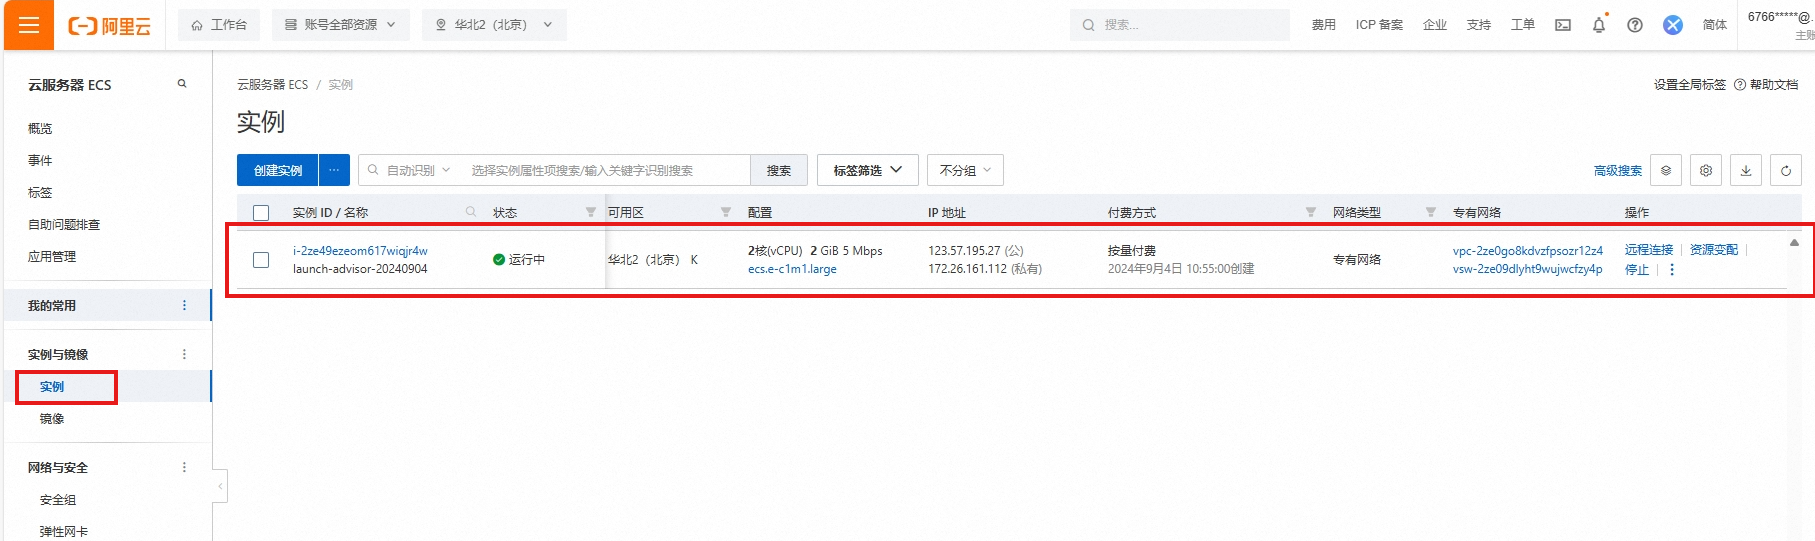Filter the 状态 column

[591, 212]
